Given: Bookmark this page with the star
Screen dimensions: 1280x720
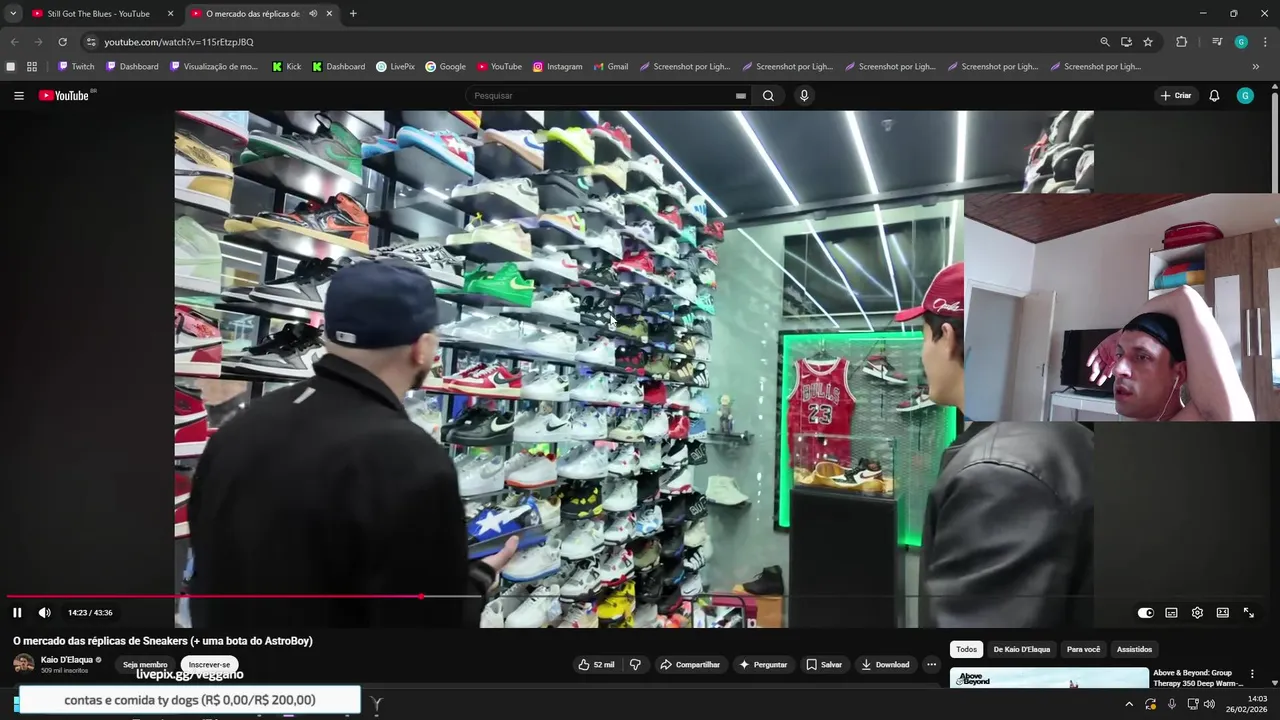Looking at the screenshot, I should point(1148,42).
